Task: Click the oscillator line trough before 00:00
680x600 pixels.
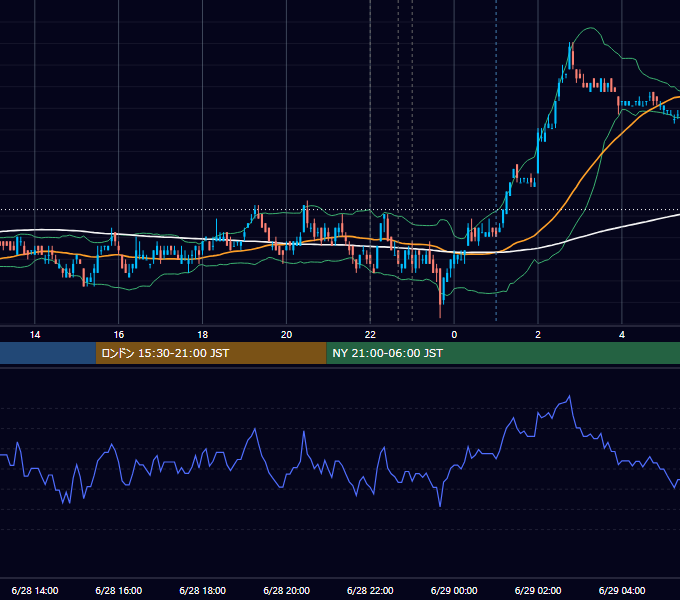Action: (x=440, y=505)
